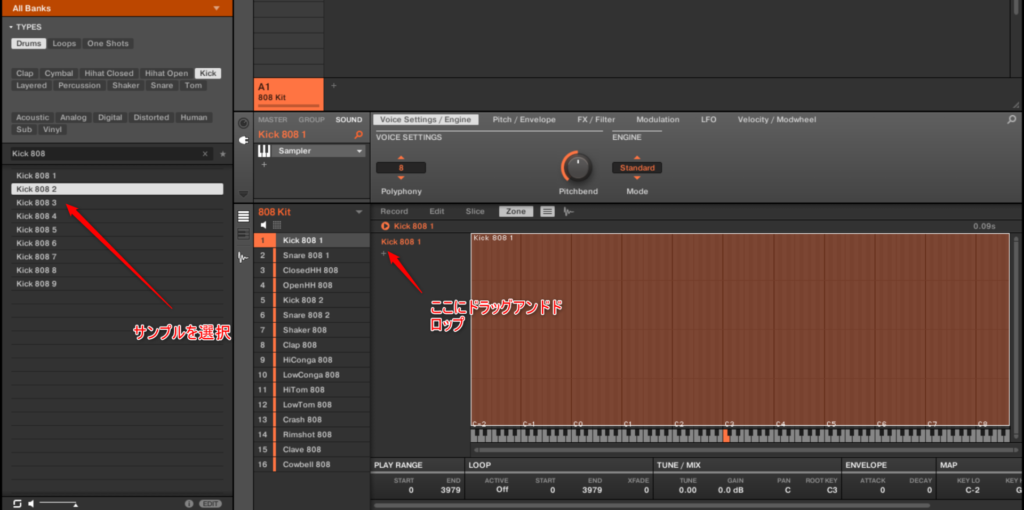Click the piano keys icon beside Sampler
Screen dimensions: 1024x510
pos(264,151)
